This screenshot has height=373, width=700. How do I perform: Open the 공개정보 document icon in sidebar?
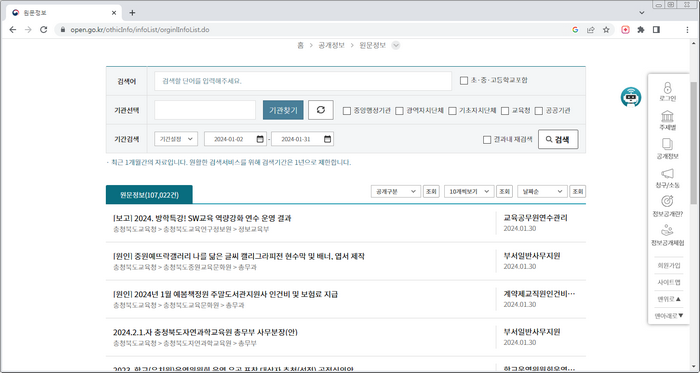coord(667,145)
